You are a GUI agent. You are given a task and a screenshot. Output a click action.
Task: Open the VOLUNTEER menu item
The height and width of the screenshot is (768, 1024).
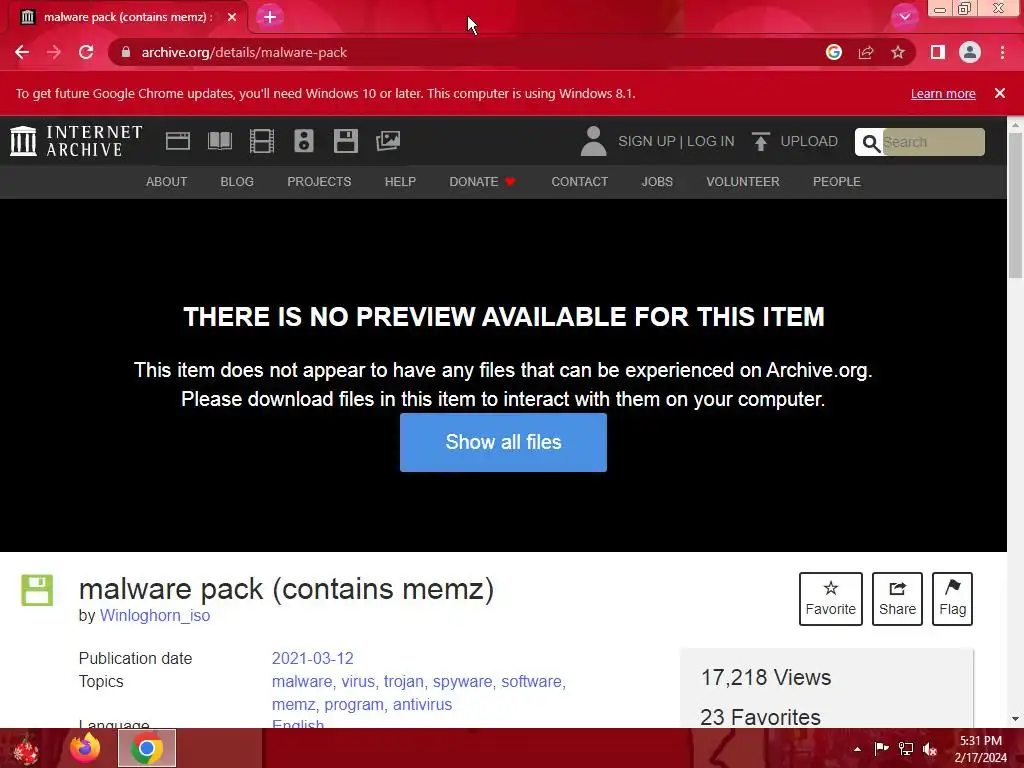[743, 182]
